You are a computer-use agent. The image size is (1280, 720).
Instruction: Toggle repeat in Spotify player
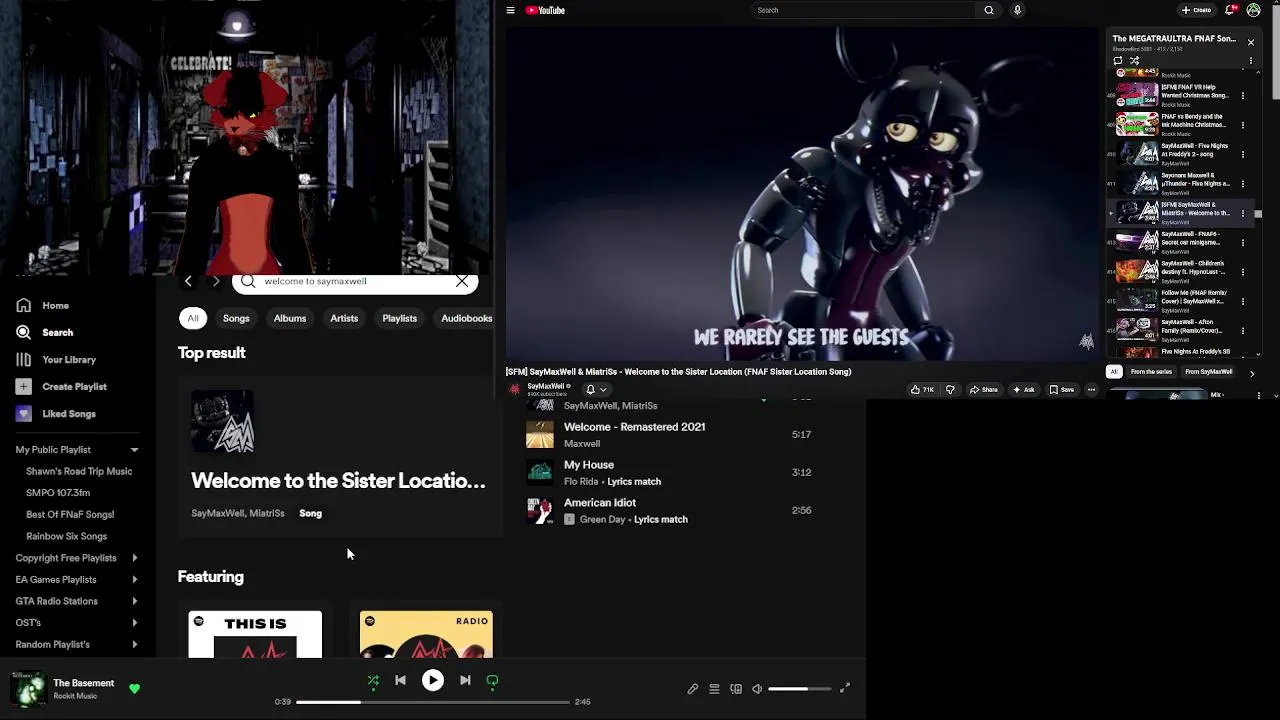492,680
